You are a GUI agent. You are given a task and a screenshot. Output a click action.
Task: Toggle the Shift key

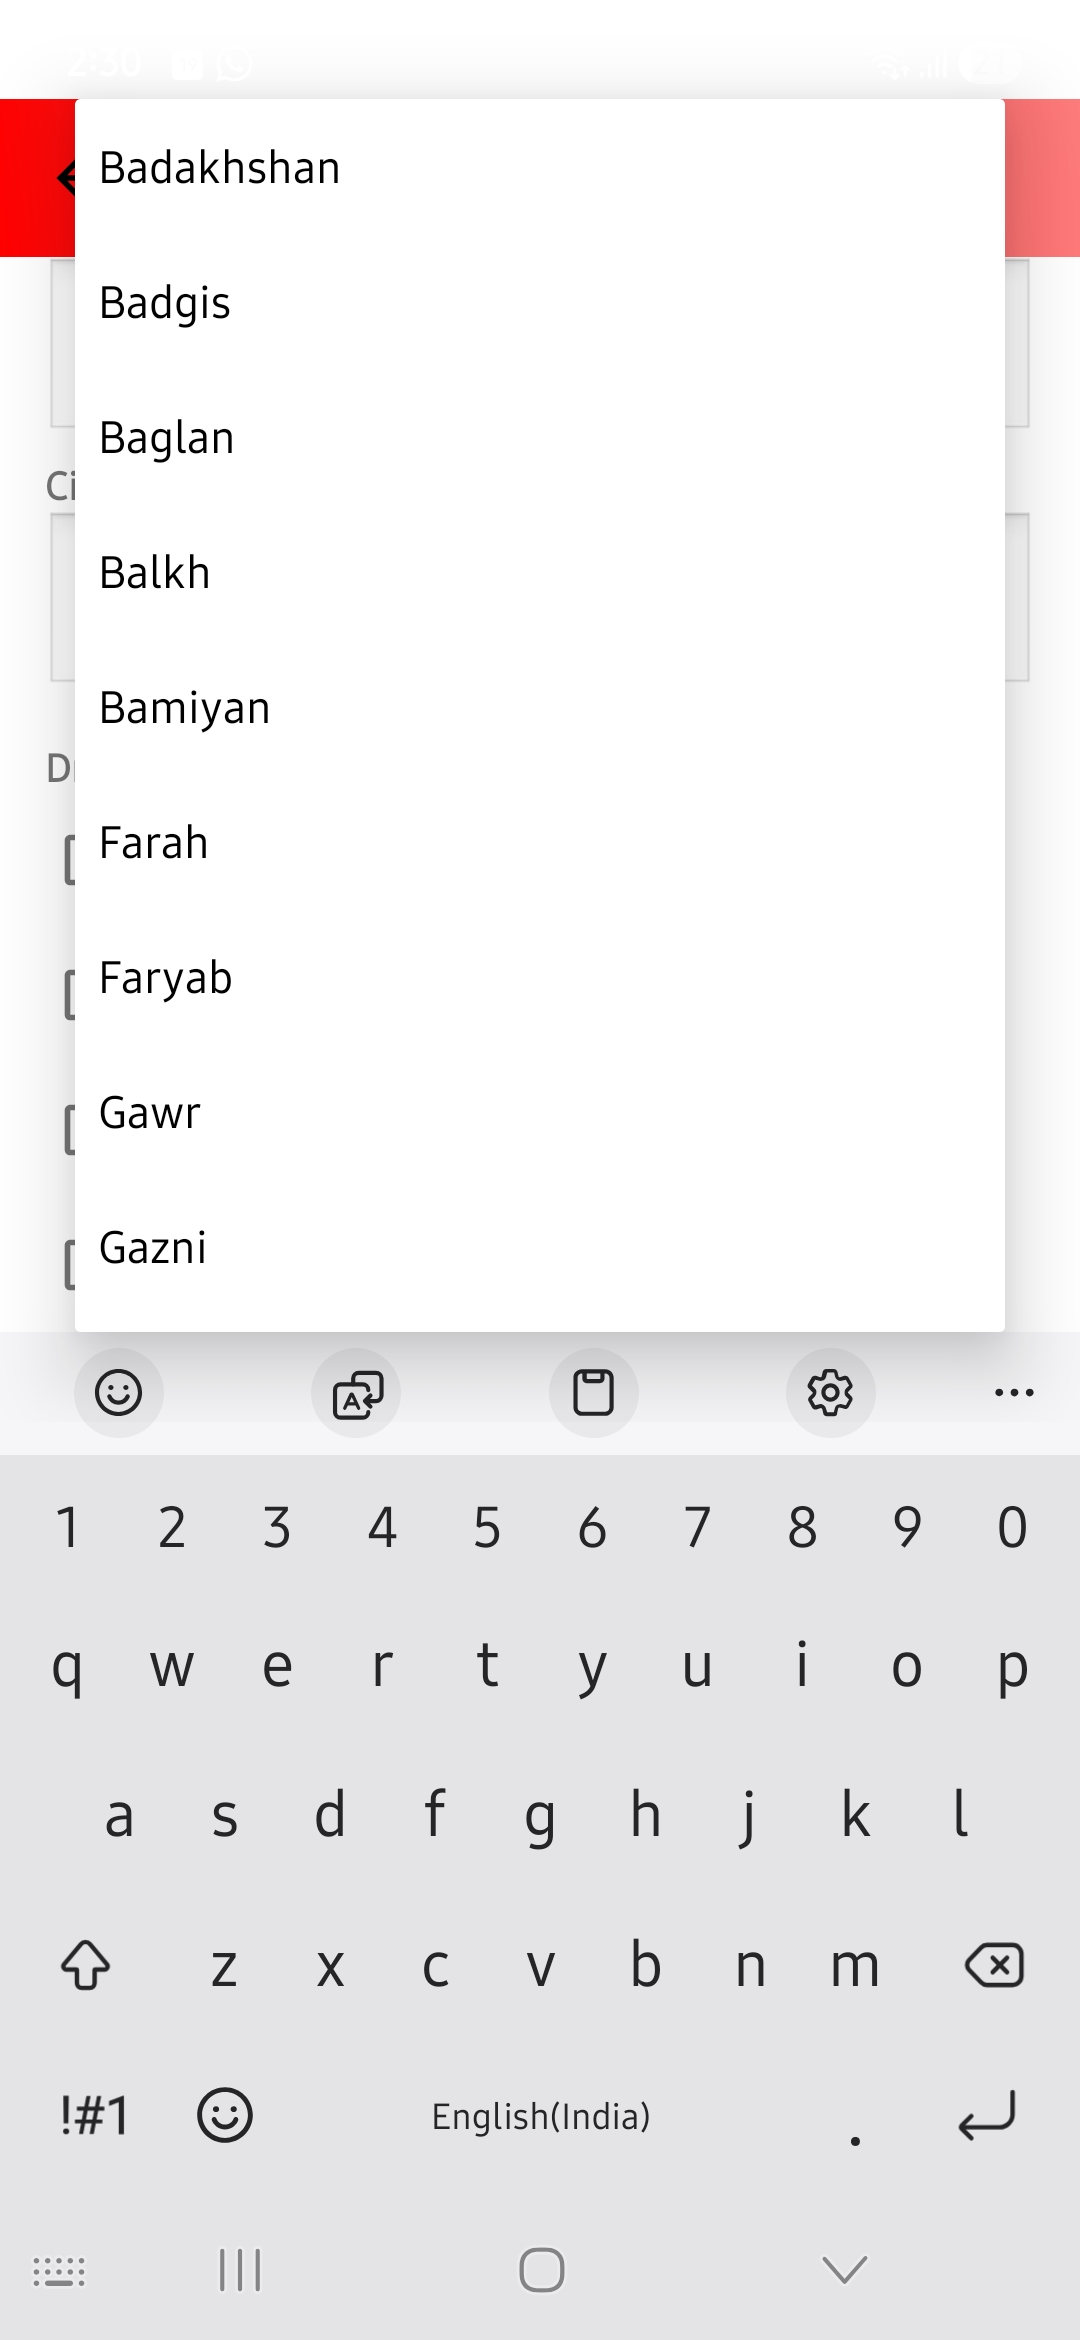86,1965
